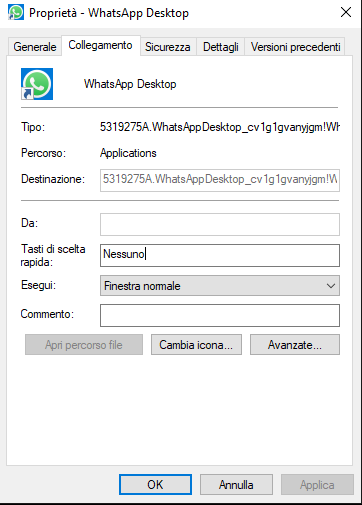Click the Tasti di scelta rapida field
Image resolution: width=362 pixels, height=505 pixels.
[220, 255]
